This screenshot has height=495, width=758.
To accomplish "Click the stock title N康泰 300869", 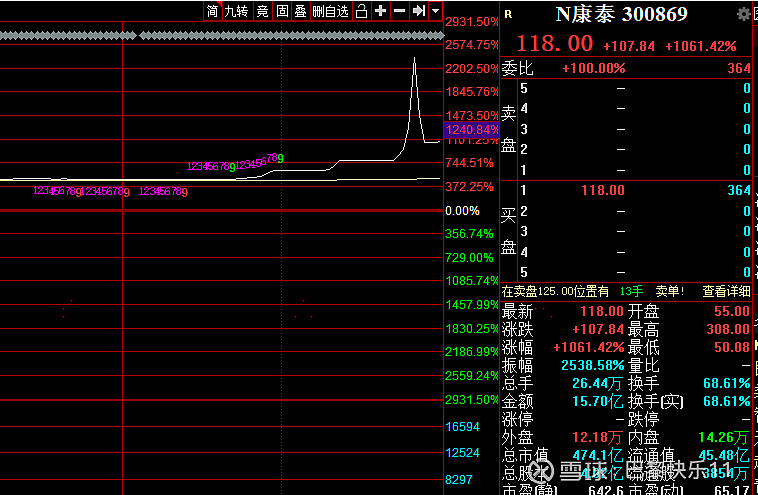I will click(621, 15).
